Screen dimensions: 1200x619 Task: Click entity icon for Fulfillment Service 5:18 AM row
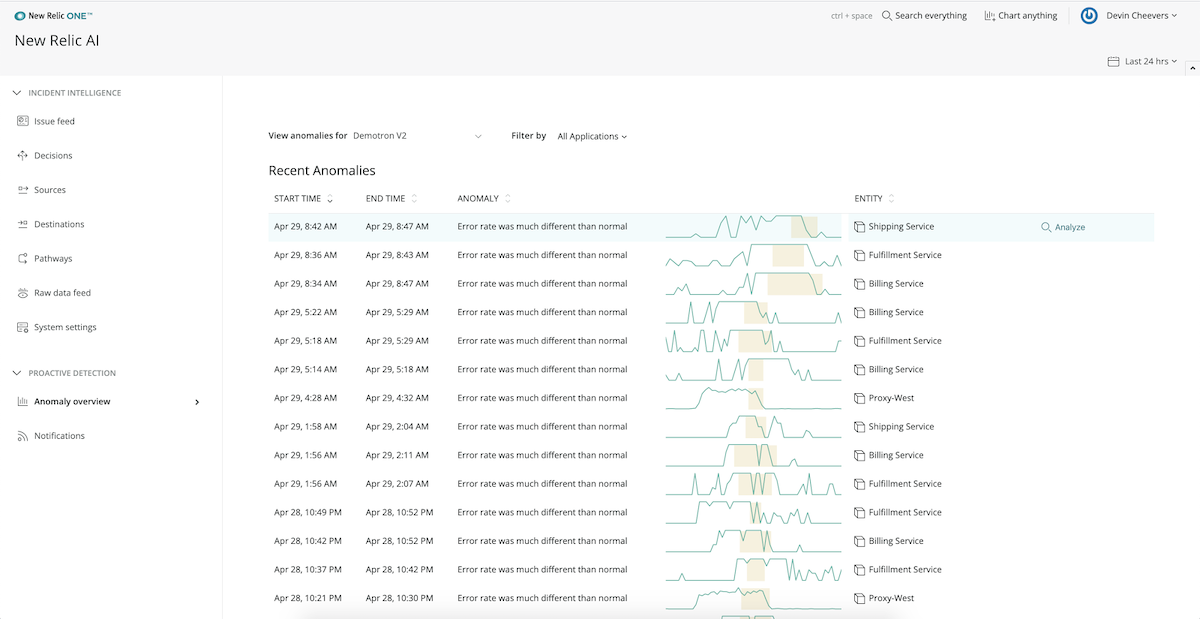[860, 341]
